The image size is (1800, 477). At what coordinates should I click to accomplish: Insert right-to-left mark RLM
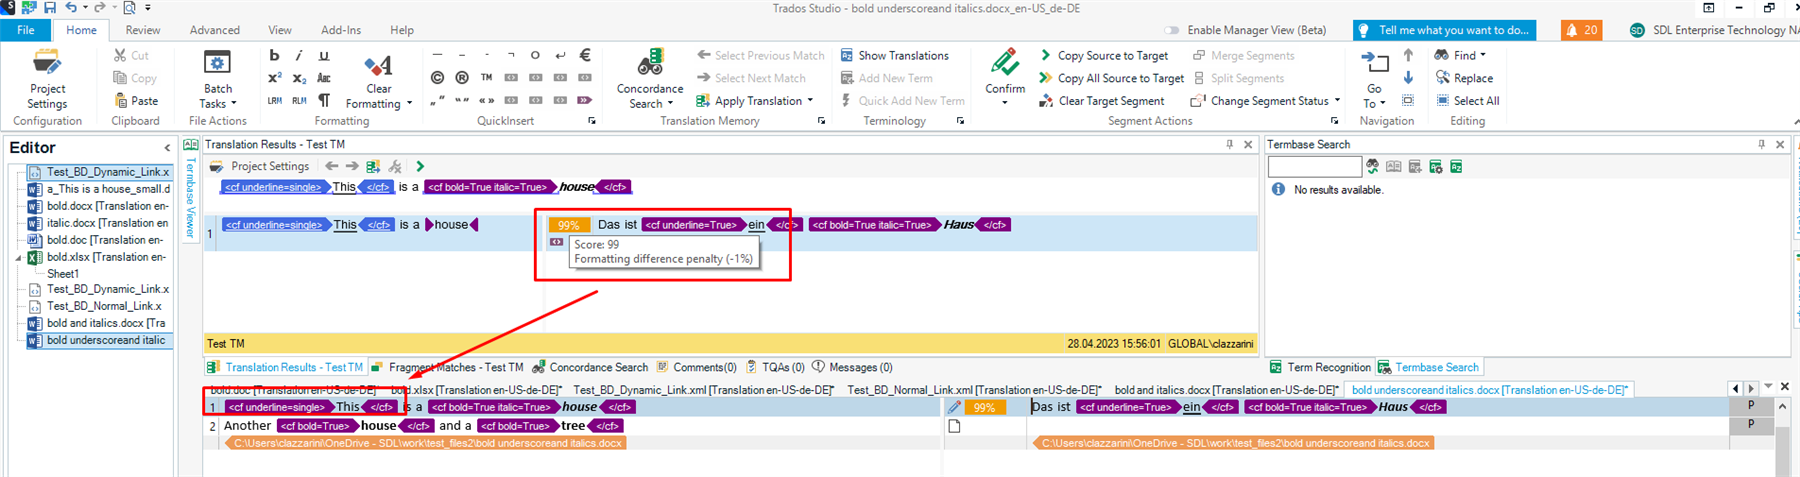click(x=299, y=100)
